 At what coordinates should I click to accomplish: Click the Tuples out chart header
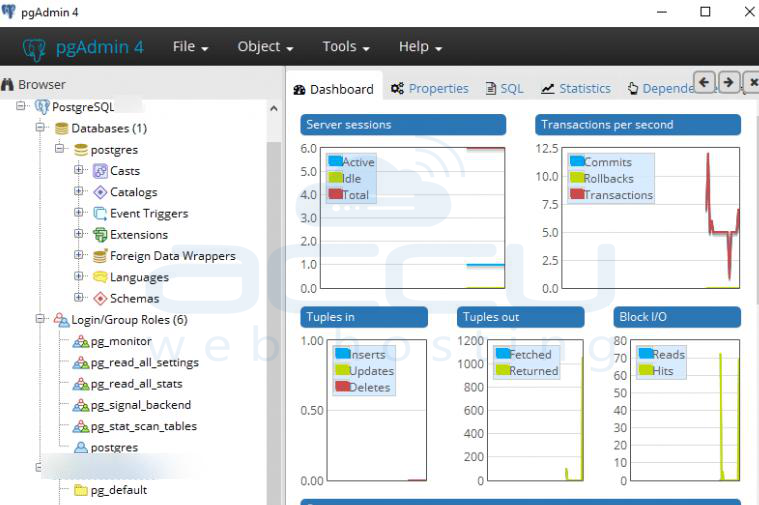[520, 317]
